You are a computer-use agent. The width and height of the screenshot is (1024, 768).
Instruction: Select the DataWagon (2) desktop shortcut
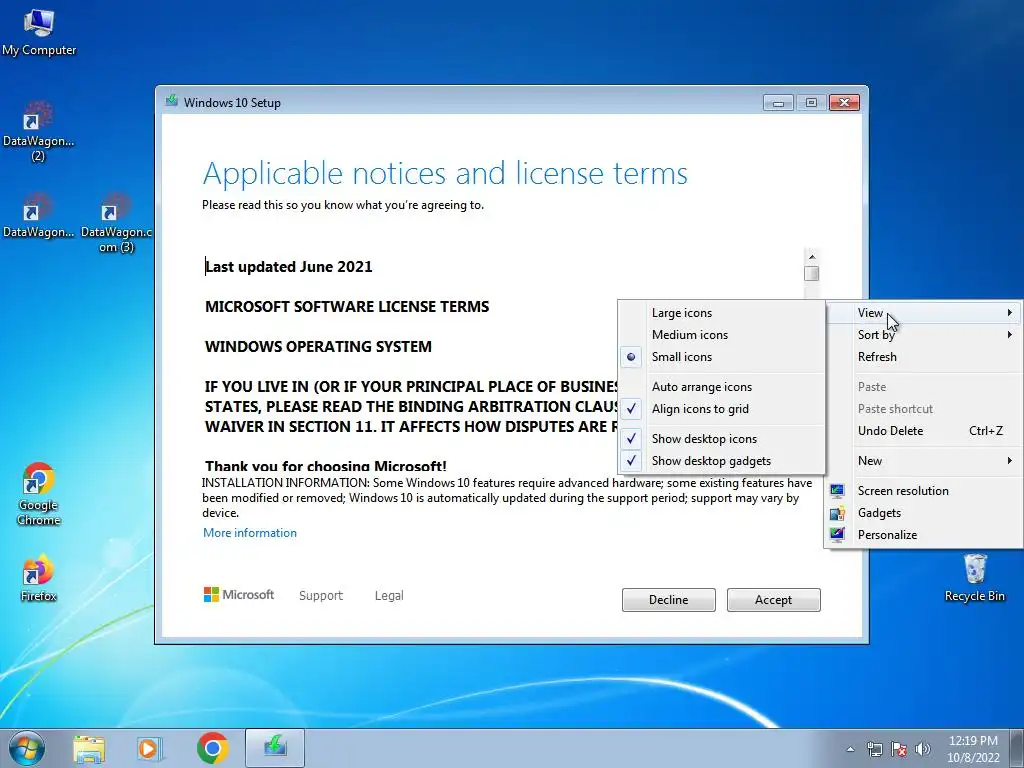[38, 131]
